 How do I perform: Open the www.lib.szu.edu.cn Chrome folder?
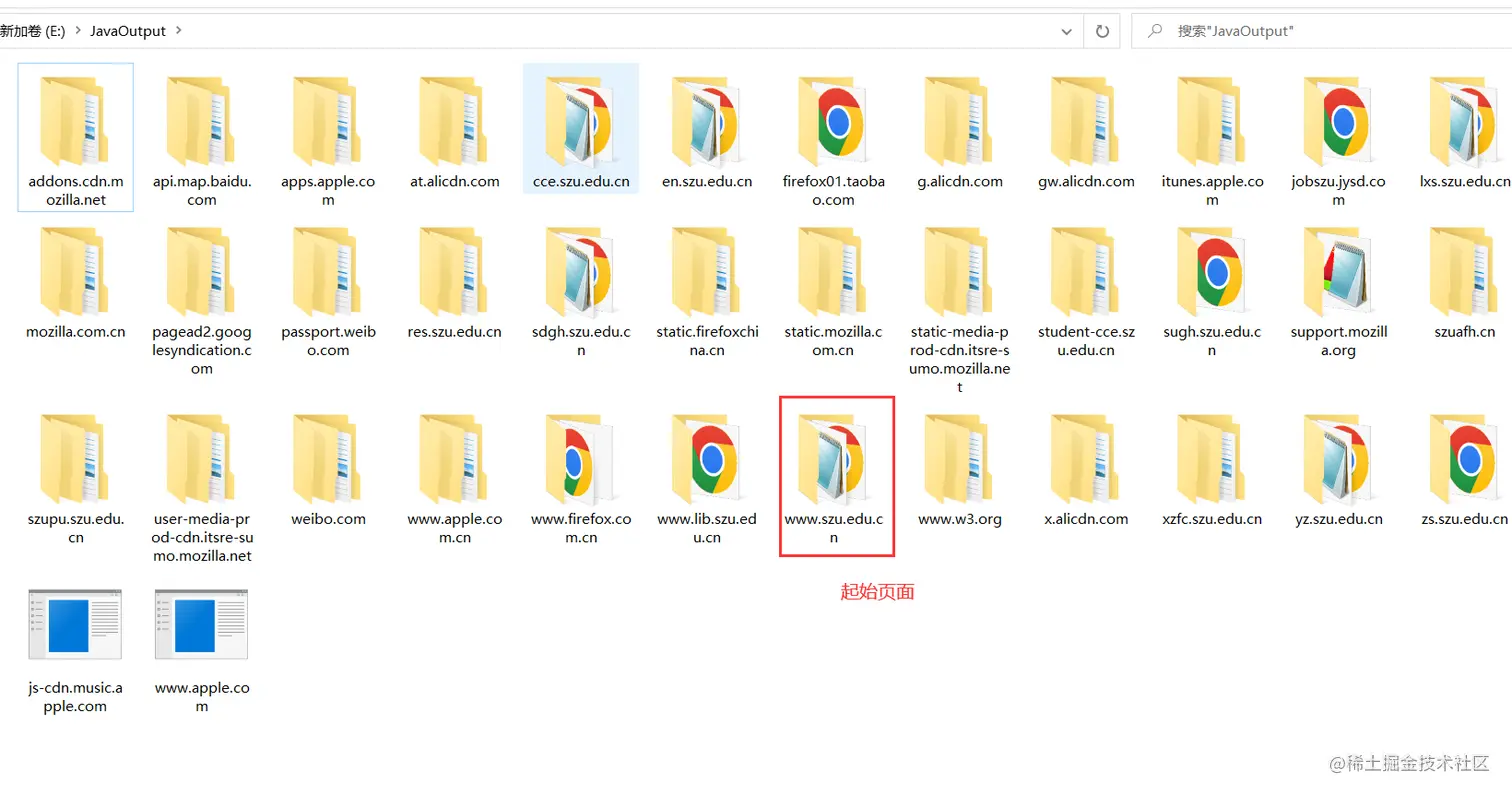(708, 463)
